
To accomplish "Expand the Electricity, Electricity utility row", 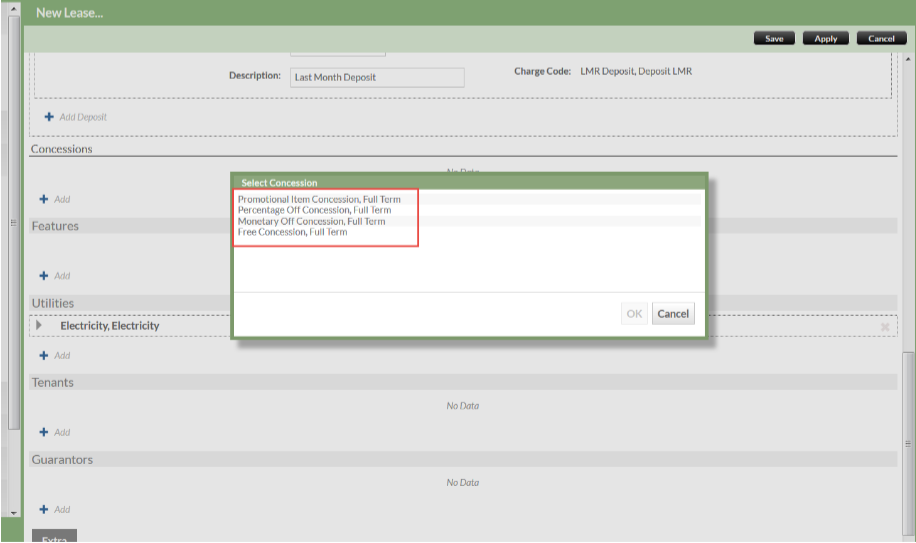I will pos(39,325).
